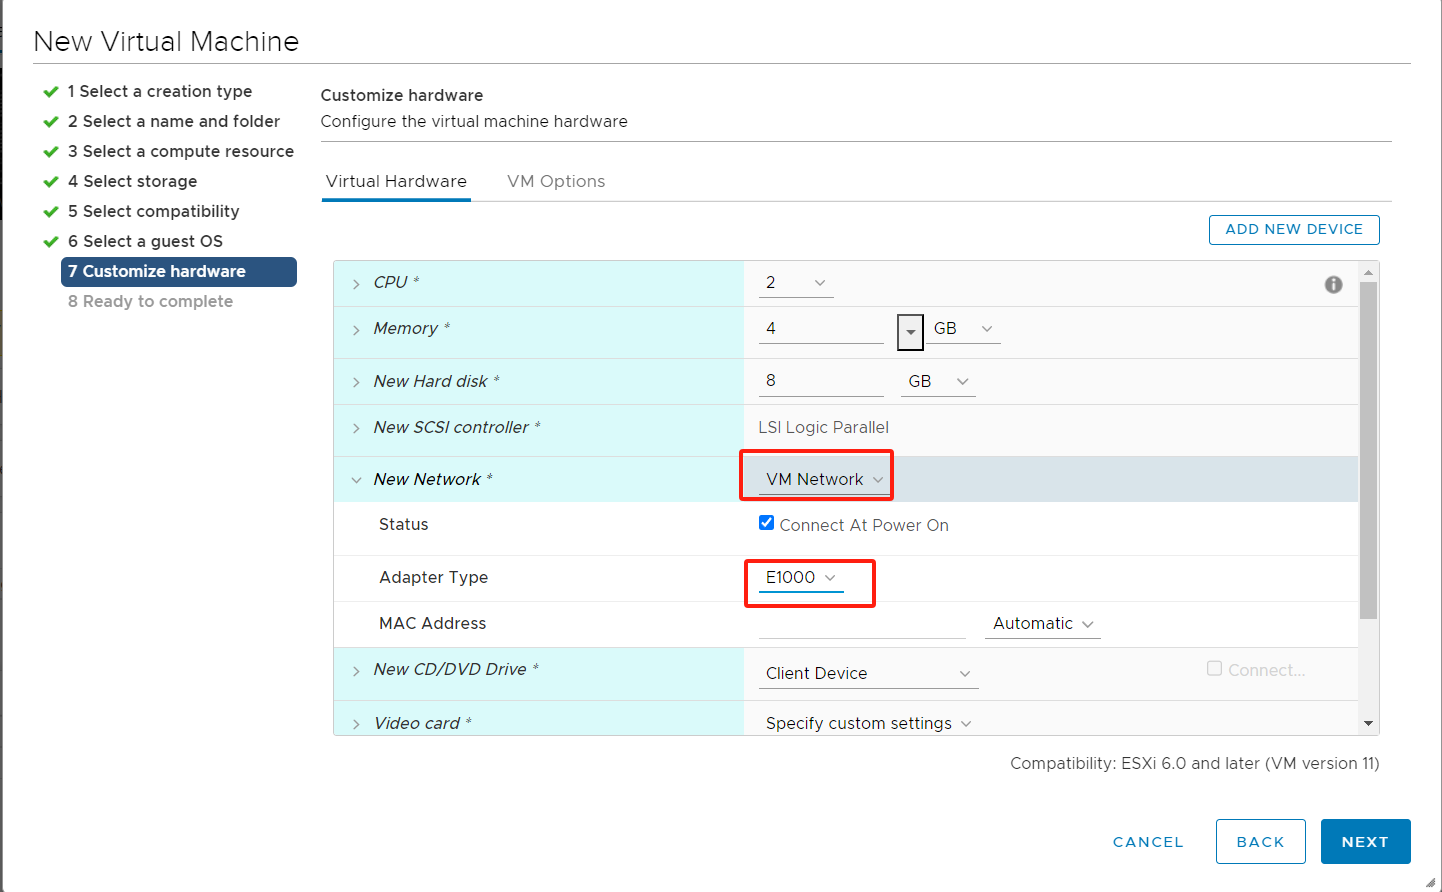Image resolution: width=1442 pixels, height=892 pixels.
Task: Open the memory size dropdown arrow
Action: pyautogui.click(x=910, y=331)
